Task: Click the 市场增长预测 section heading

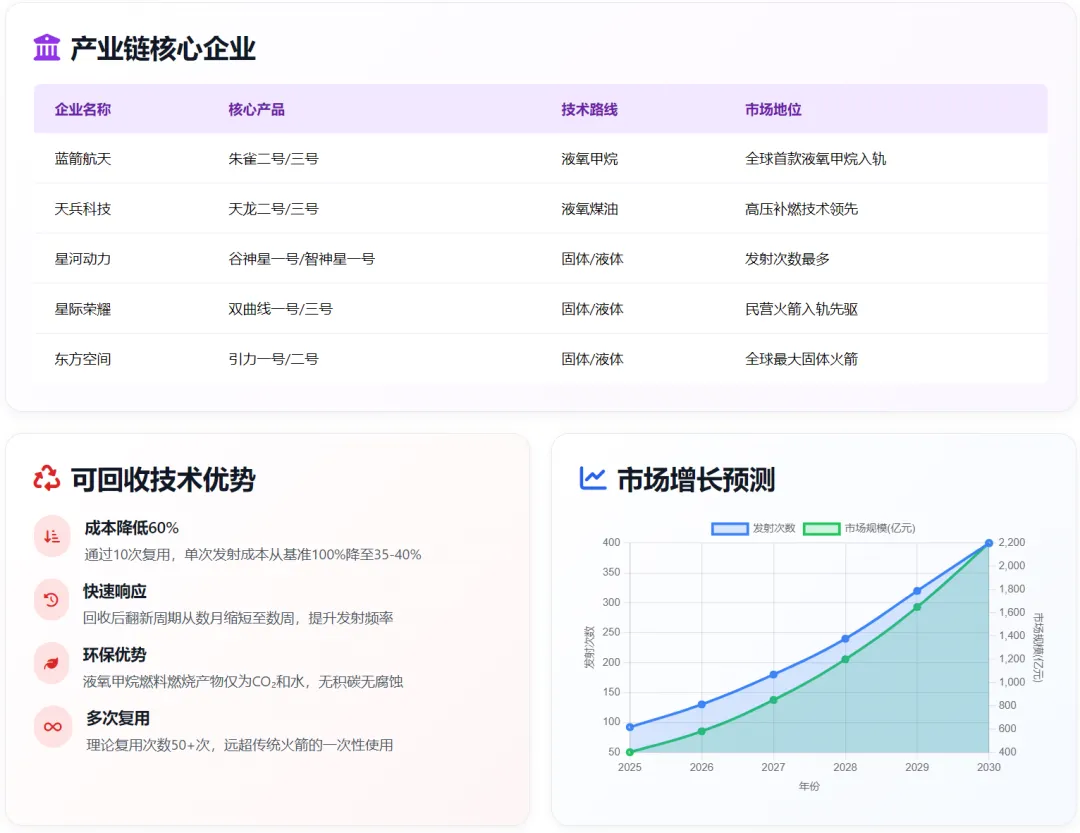Action: [696, 479]
